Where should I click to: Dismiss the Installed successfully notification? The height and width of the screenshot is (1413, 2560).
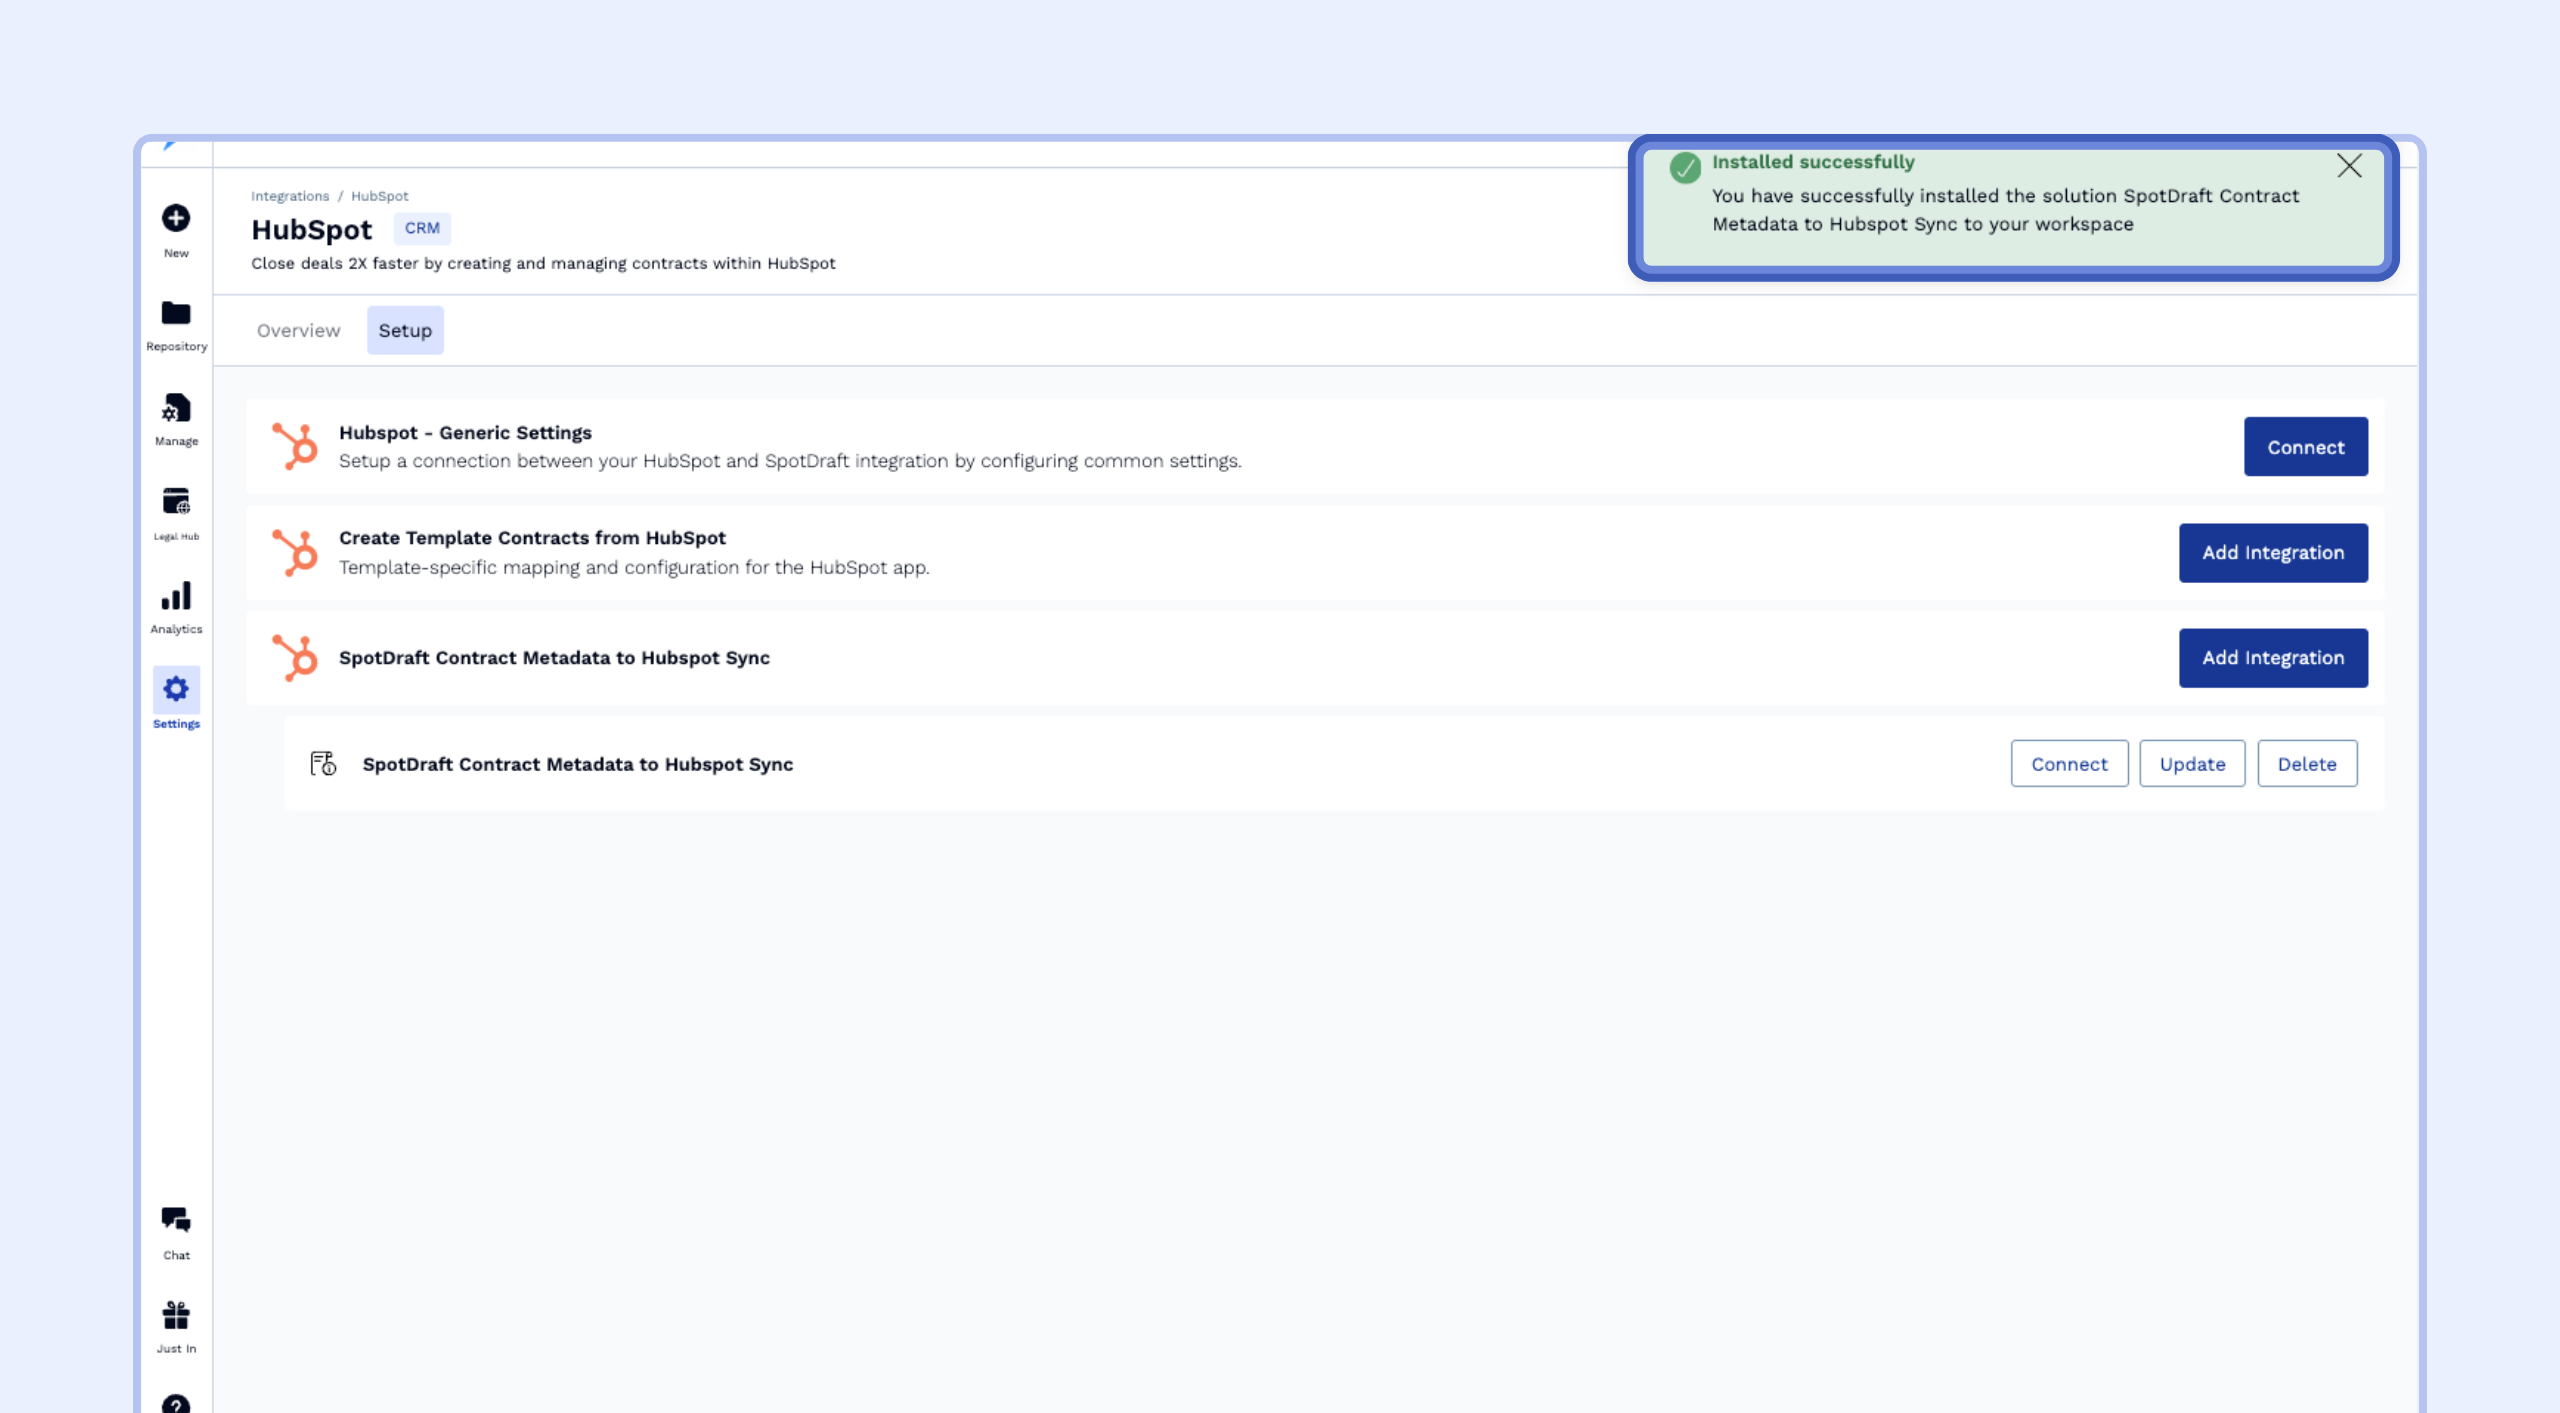point(2349,166)
